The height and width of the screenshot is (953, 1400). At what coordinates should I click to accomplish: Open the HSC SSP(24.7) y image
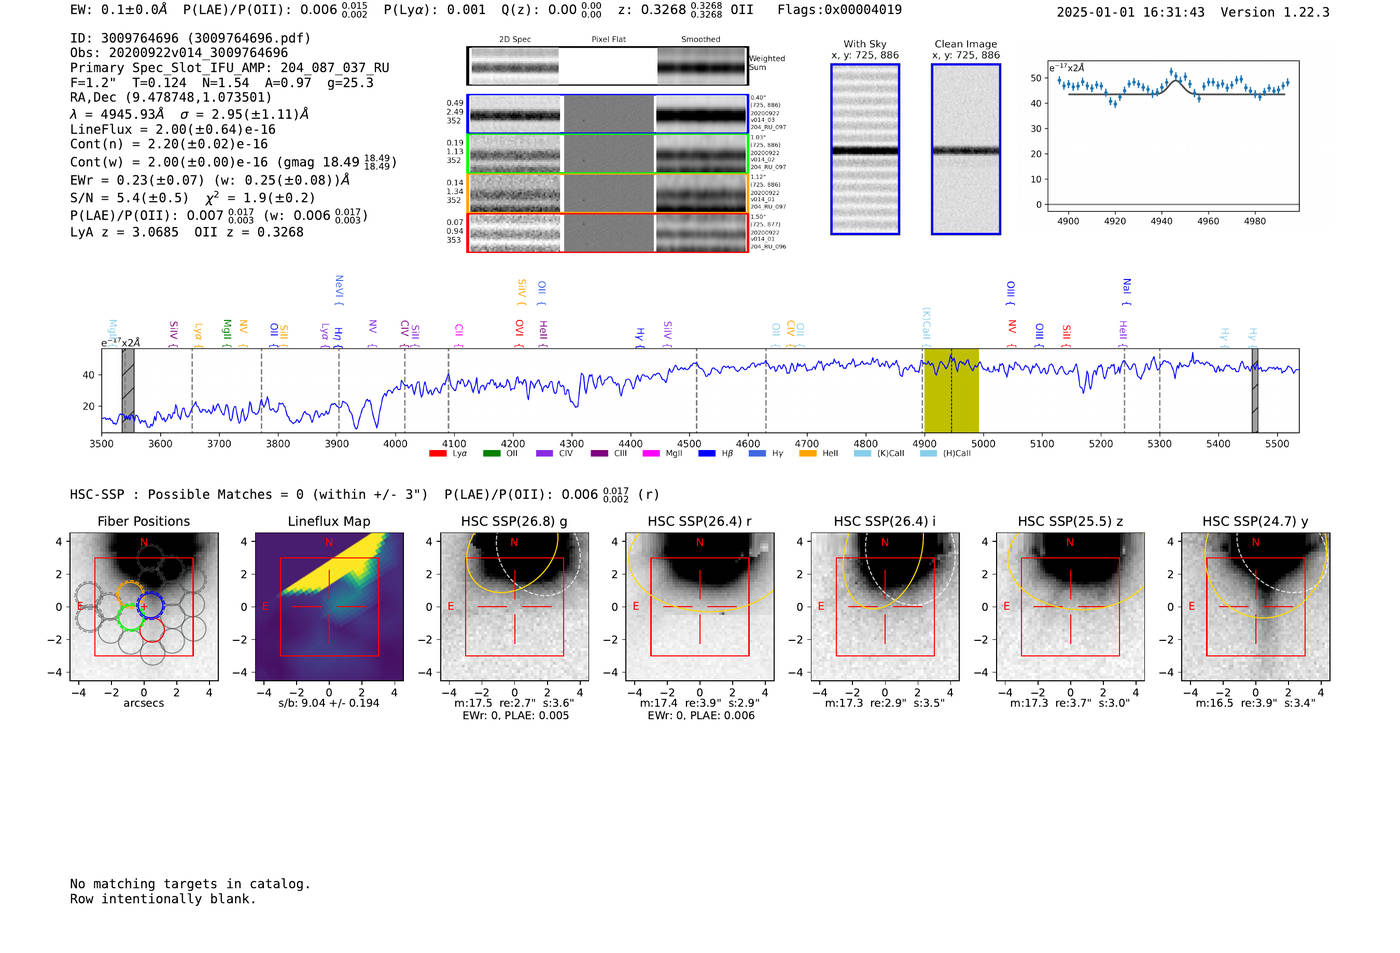(1256, 606)
